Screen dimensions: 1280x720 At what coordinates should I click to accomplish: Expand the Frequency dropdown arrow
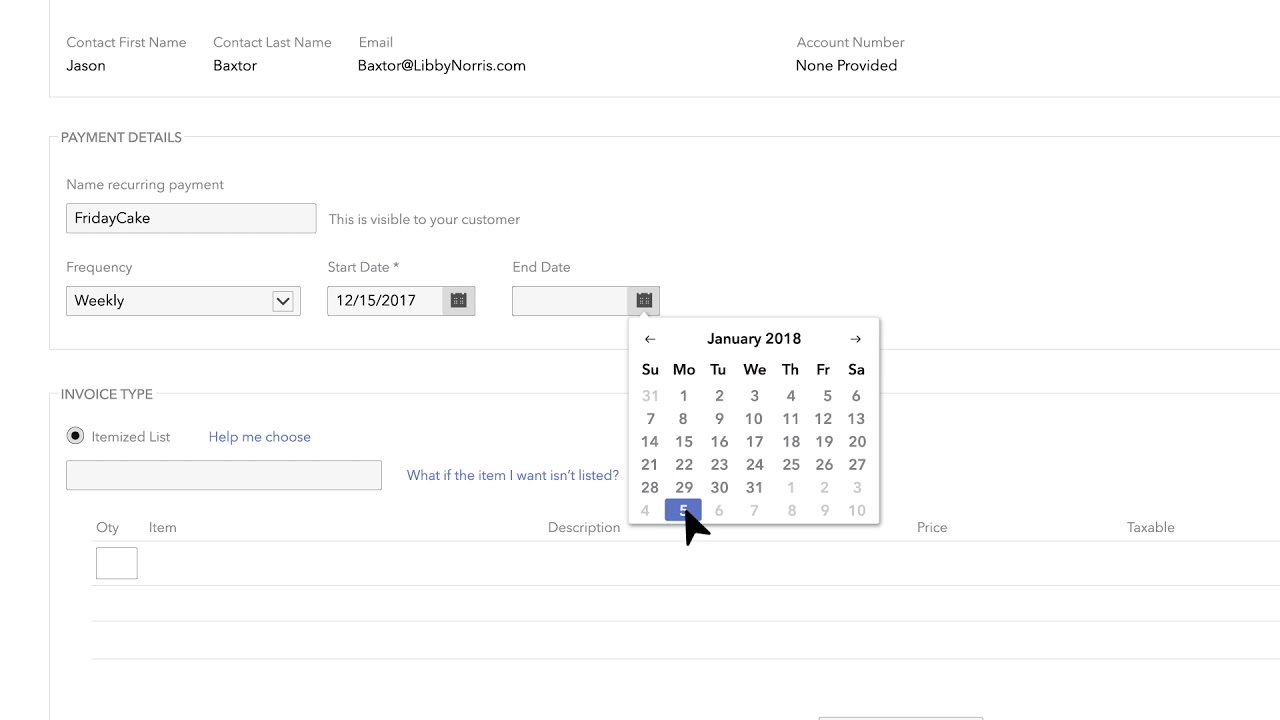click(283, 301)
